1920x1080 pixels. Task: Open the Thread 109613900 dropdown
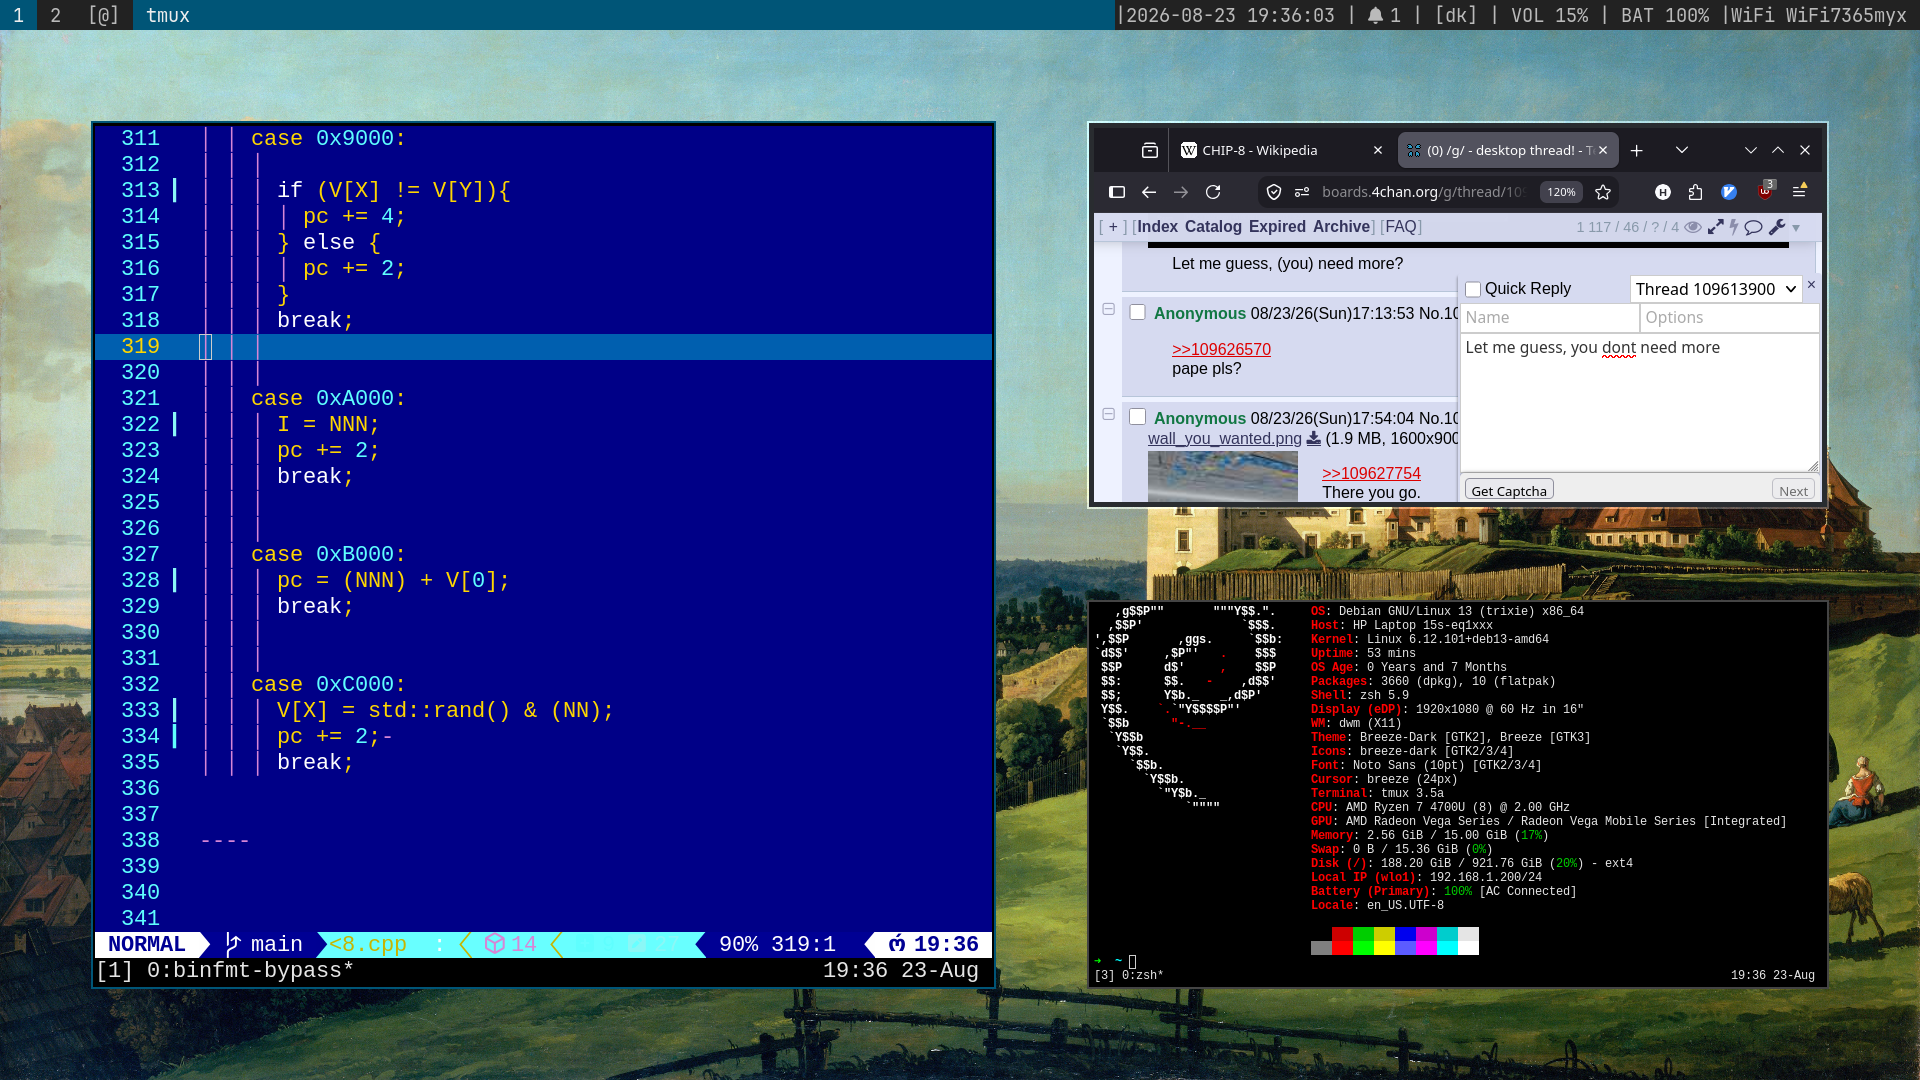click(x=1716, y=290)
